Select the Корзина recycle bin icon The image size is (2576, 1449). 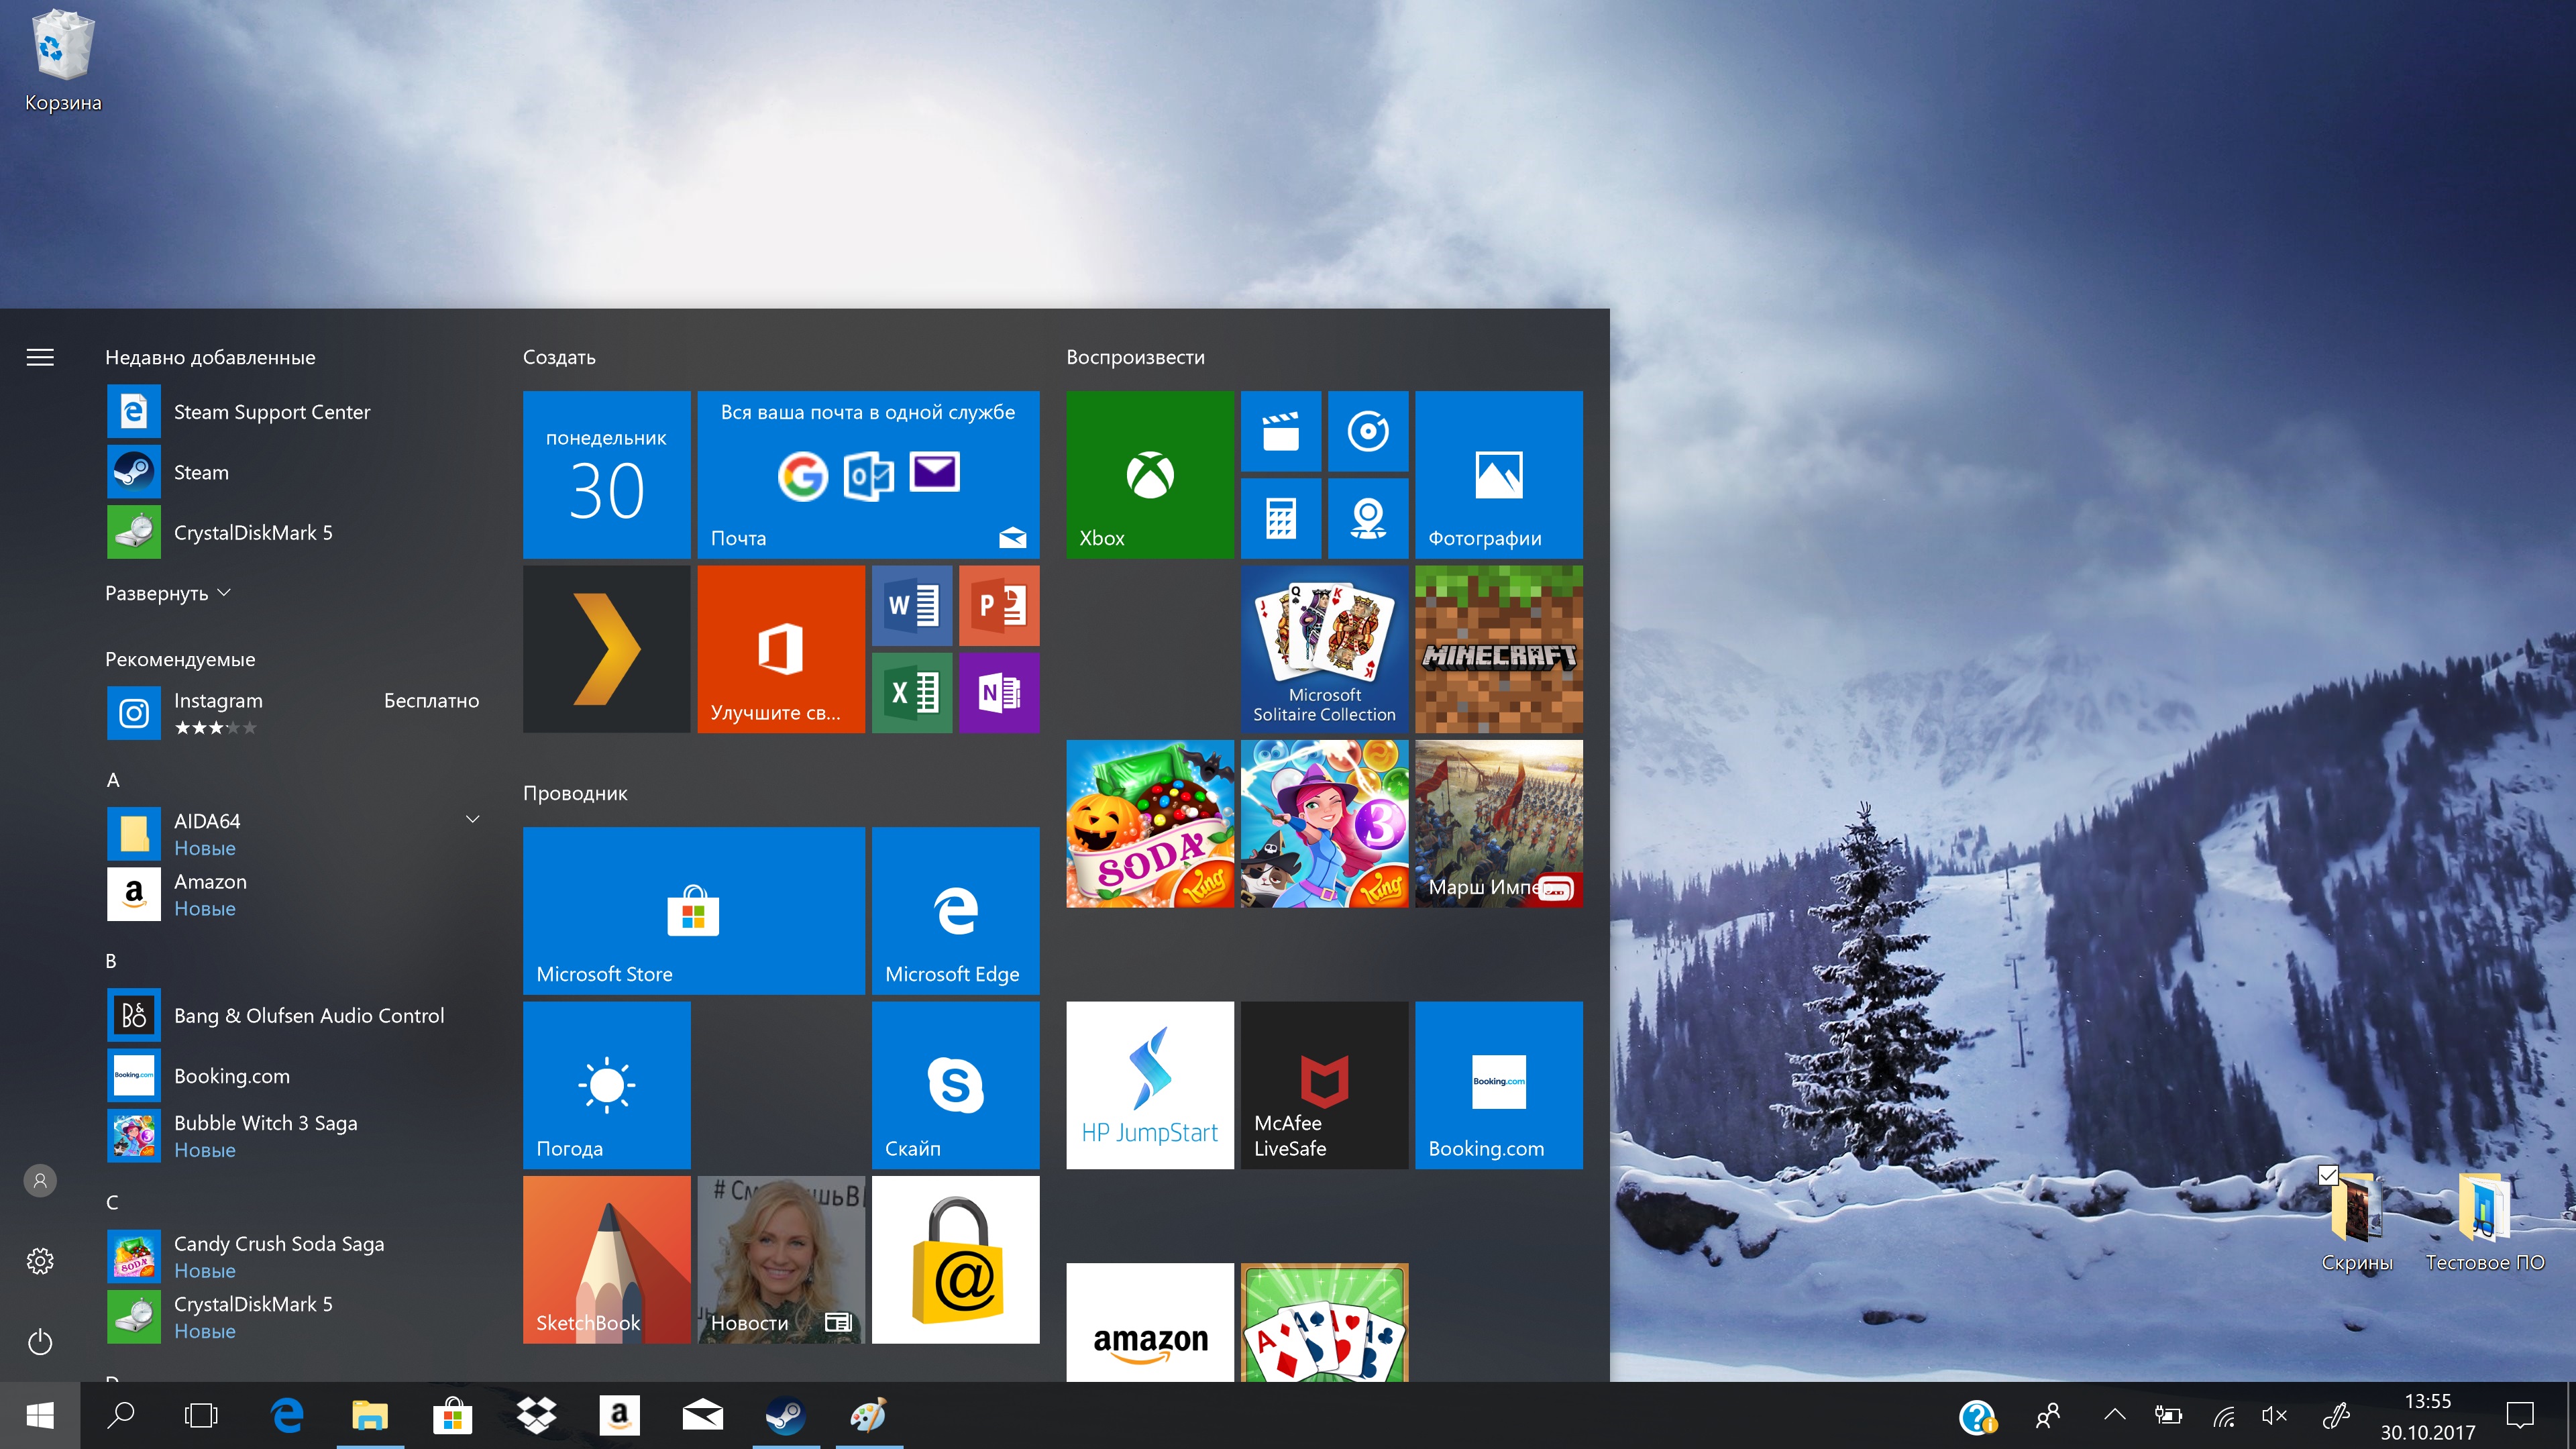tap(63, 61)
